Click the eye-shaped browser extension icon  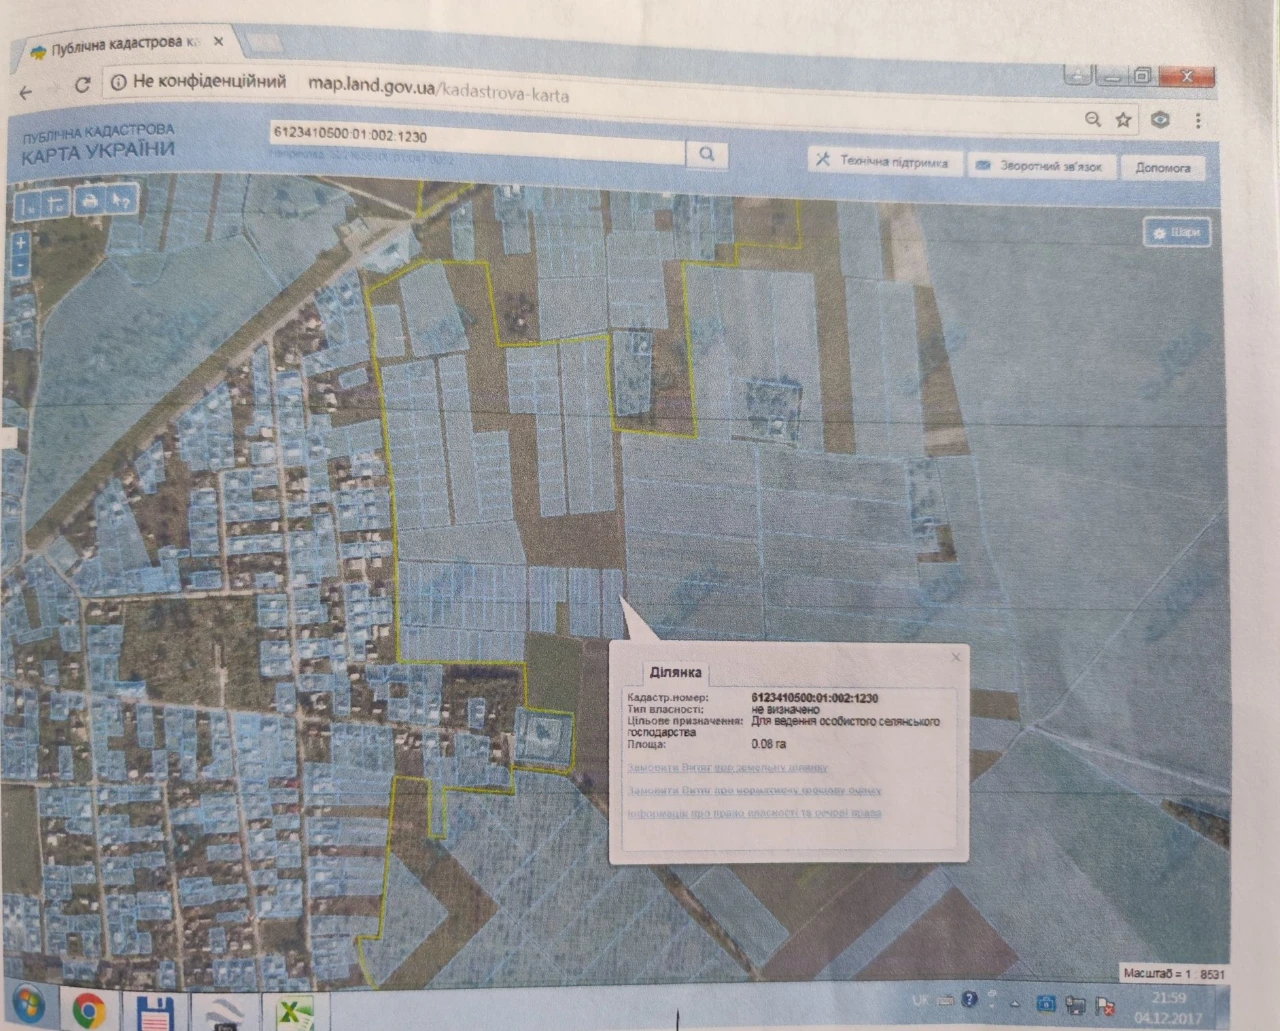click(1160, 120)
